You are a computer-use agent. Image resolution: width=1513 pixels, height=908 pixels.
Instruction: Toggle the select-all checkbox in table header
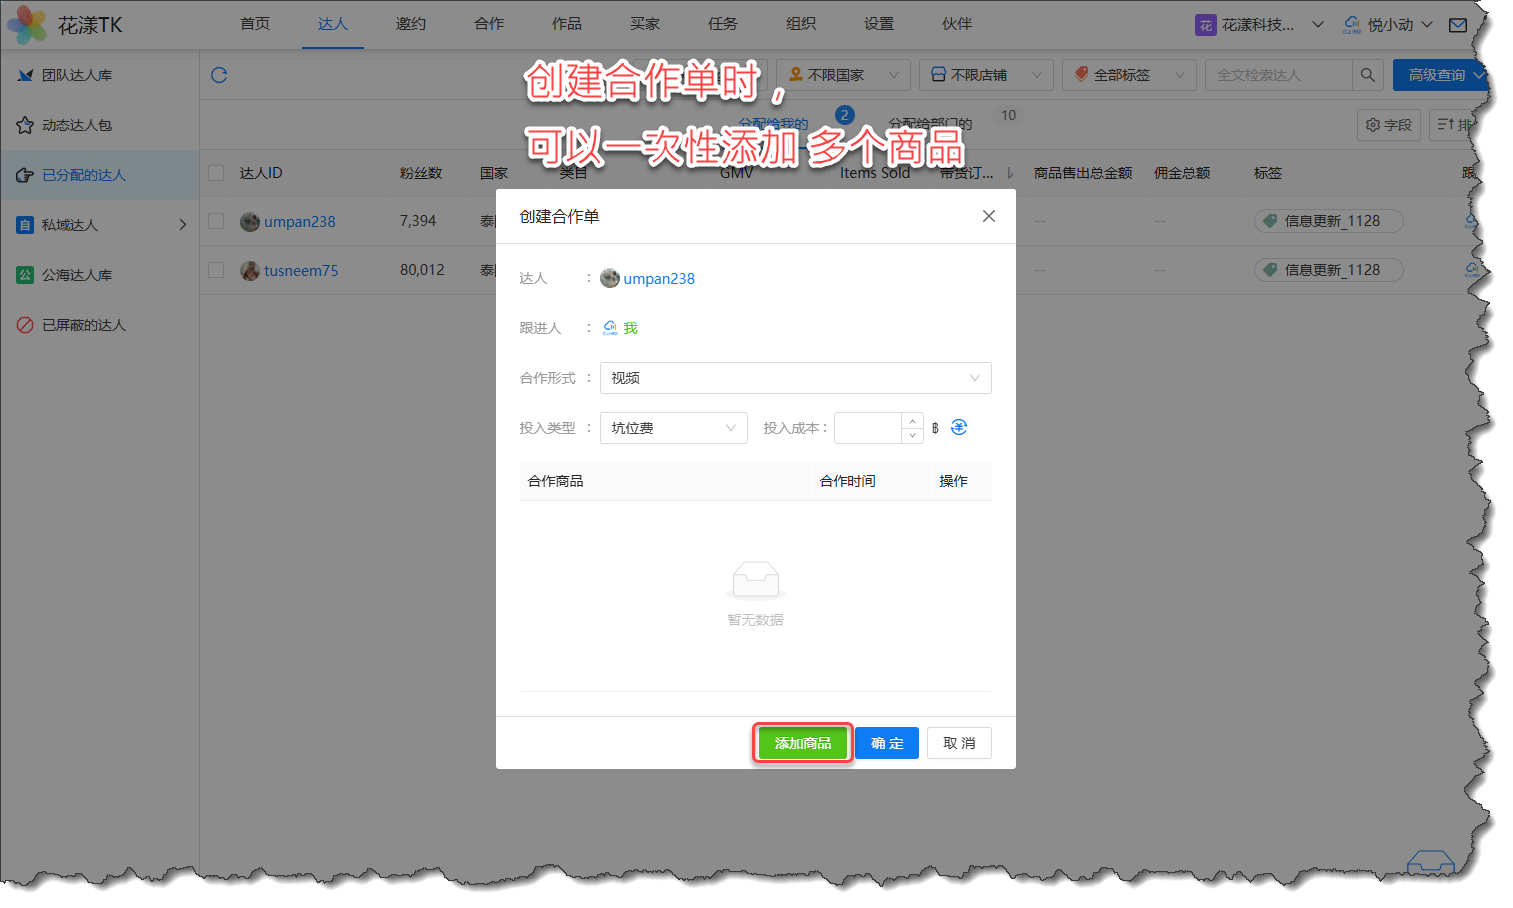tap(216, 173)
